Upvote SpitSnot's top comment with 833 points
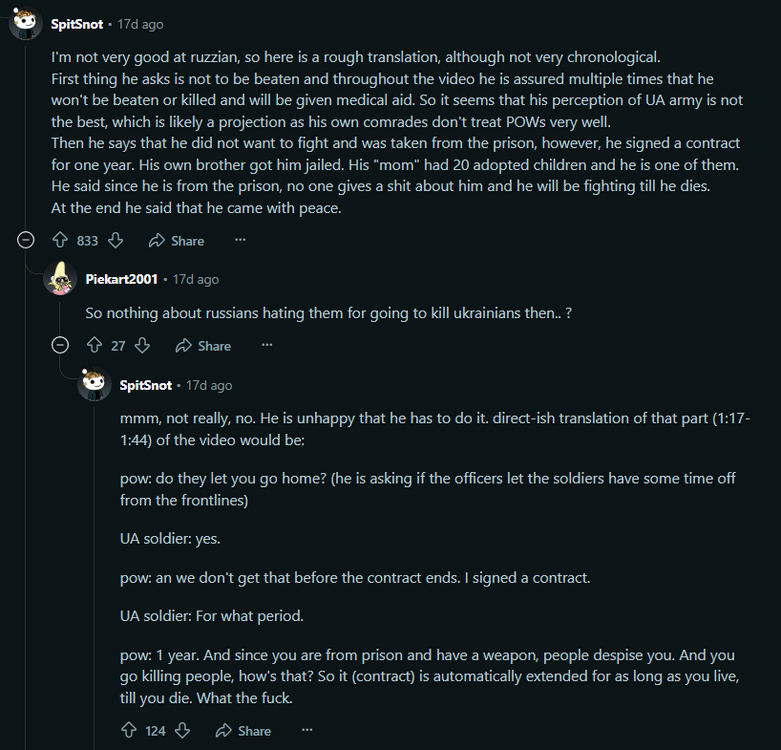The image size is (781, 750). click(x=60, y=240)
